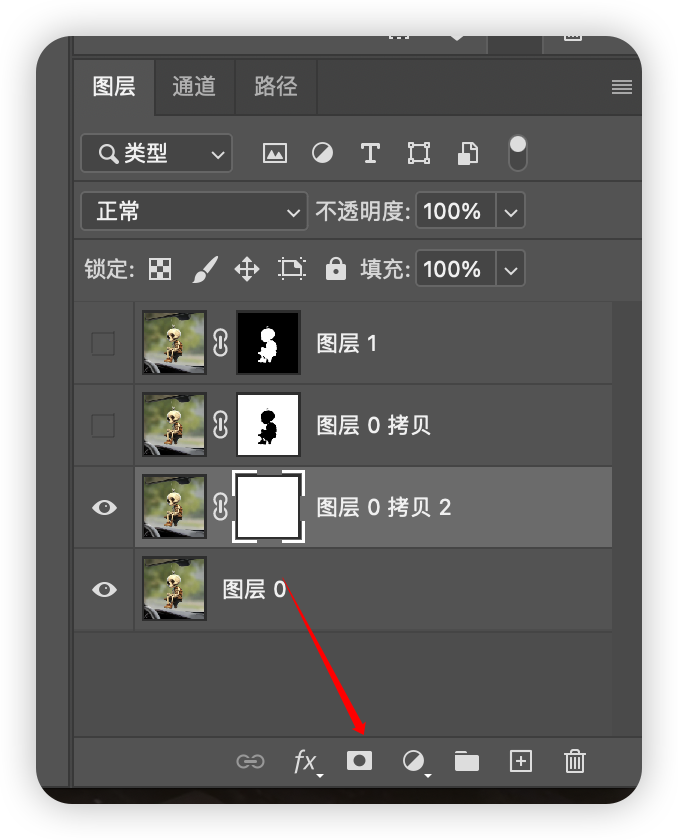Toggle mask link on 图层 0 拷贝
Screen dimensions: 678x840
click(x=221, y=425)
